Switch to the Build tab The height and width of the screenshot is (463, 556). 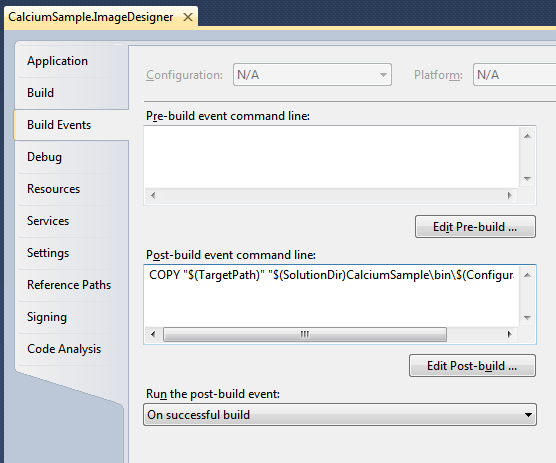(x=72, y=93)
